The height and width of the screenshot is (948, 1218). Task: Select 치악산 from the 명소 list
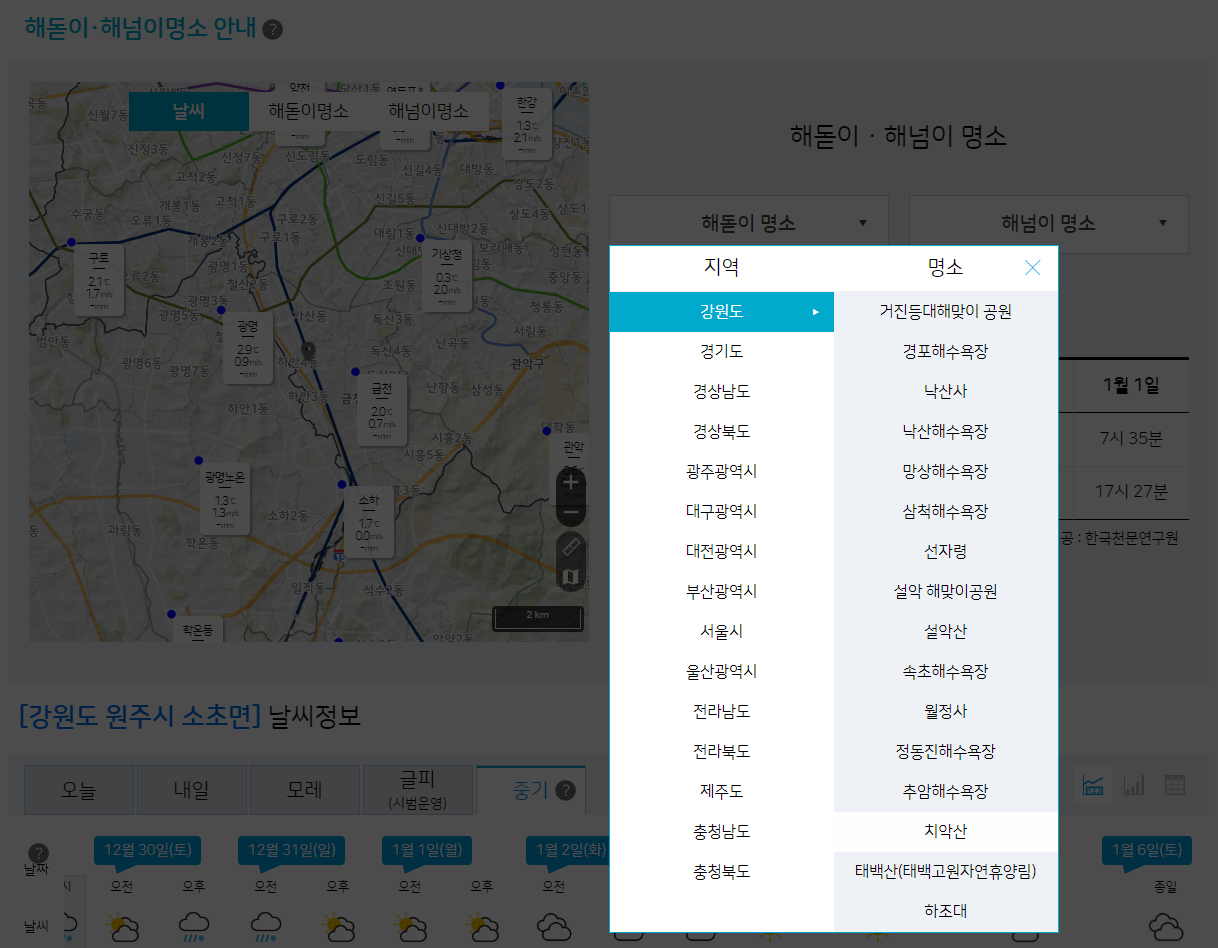coord(944,831)
